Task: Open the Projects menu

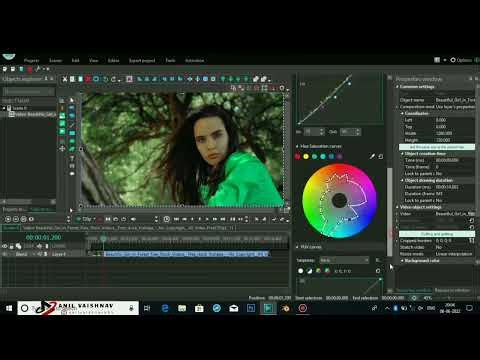Action: click(x=32, y=60)
